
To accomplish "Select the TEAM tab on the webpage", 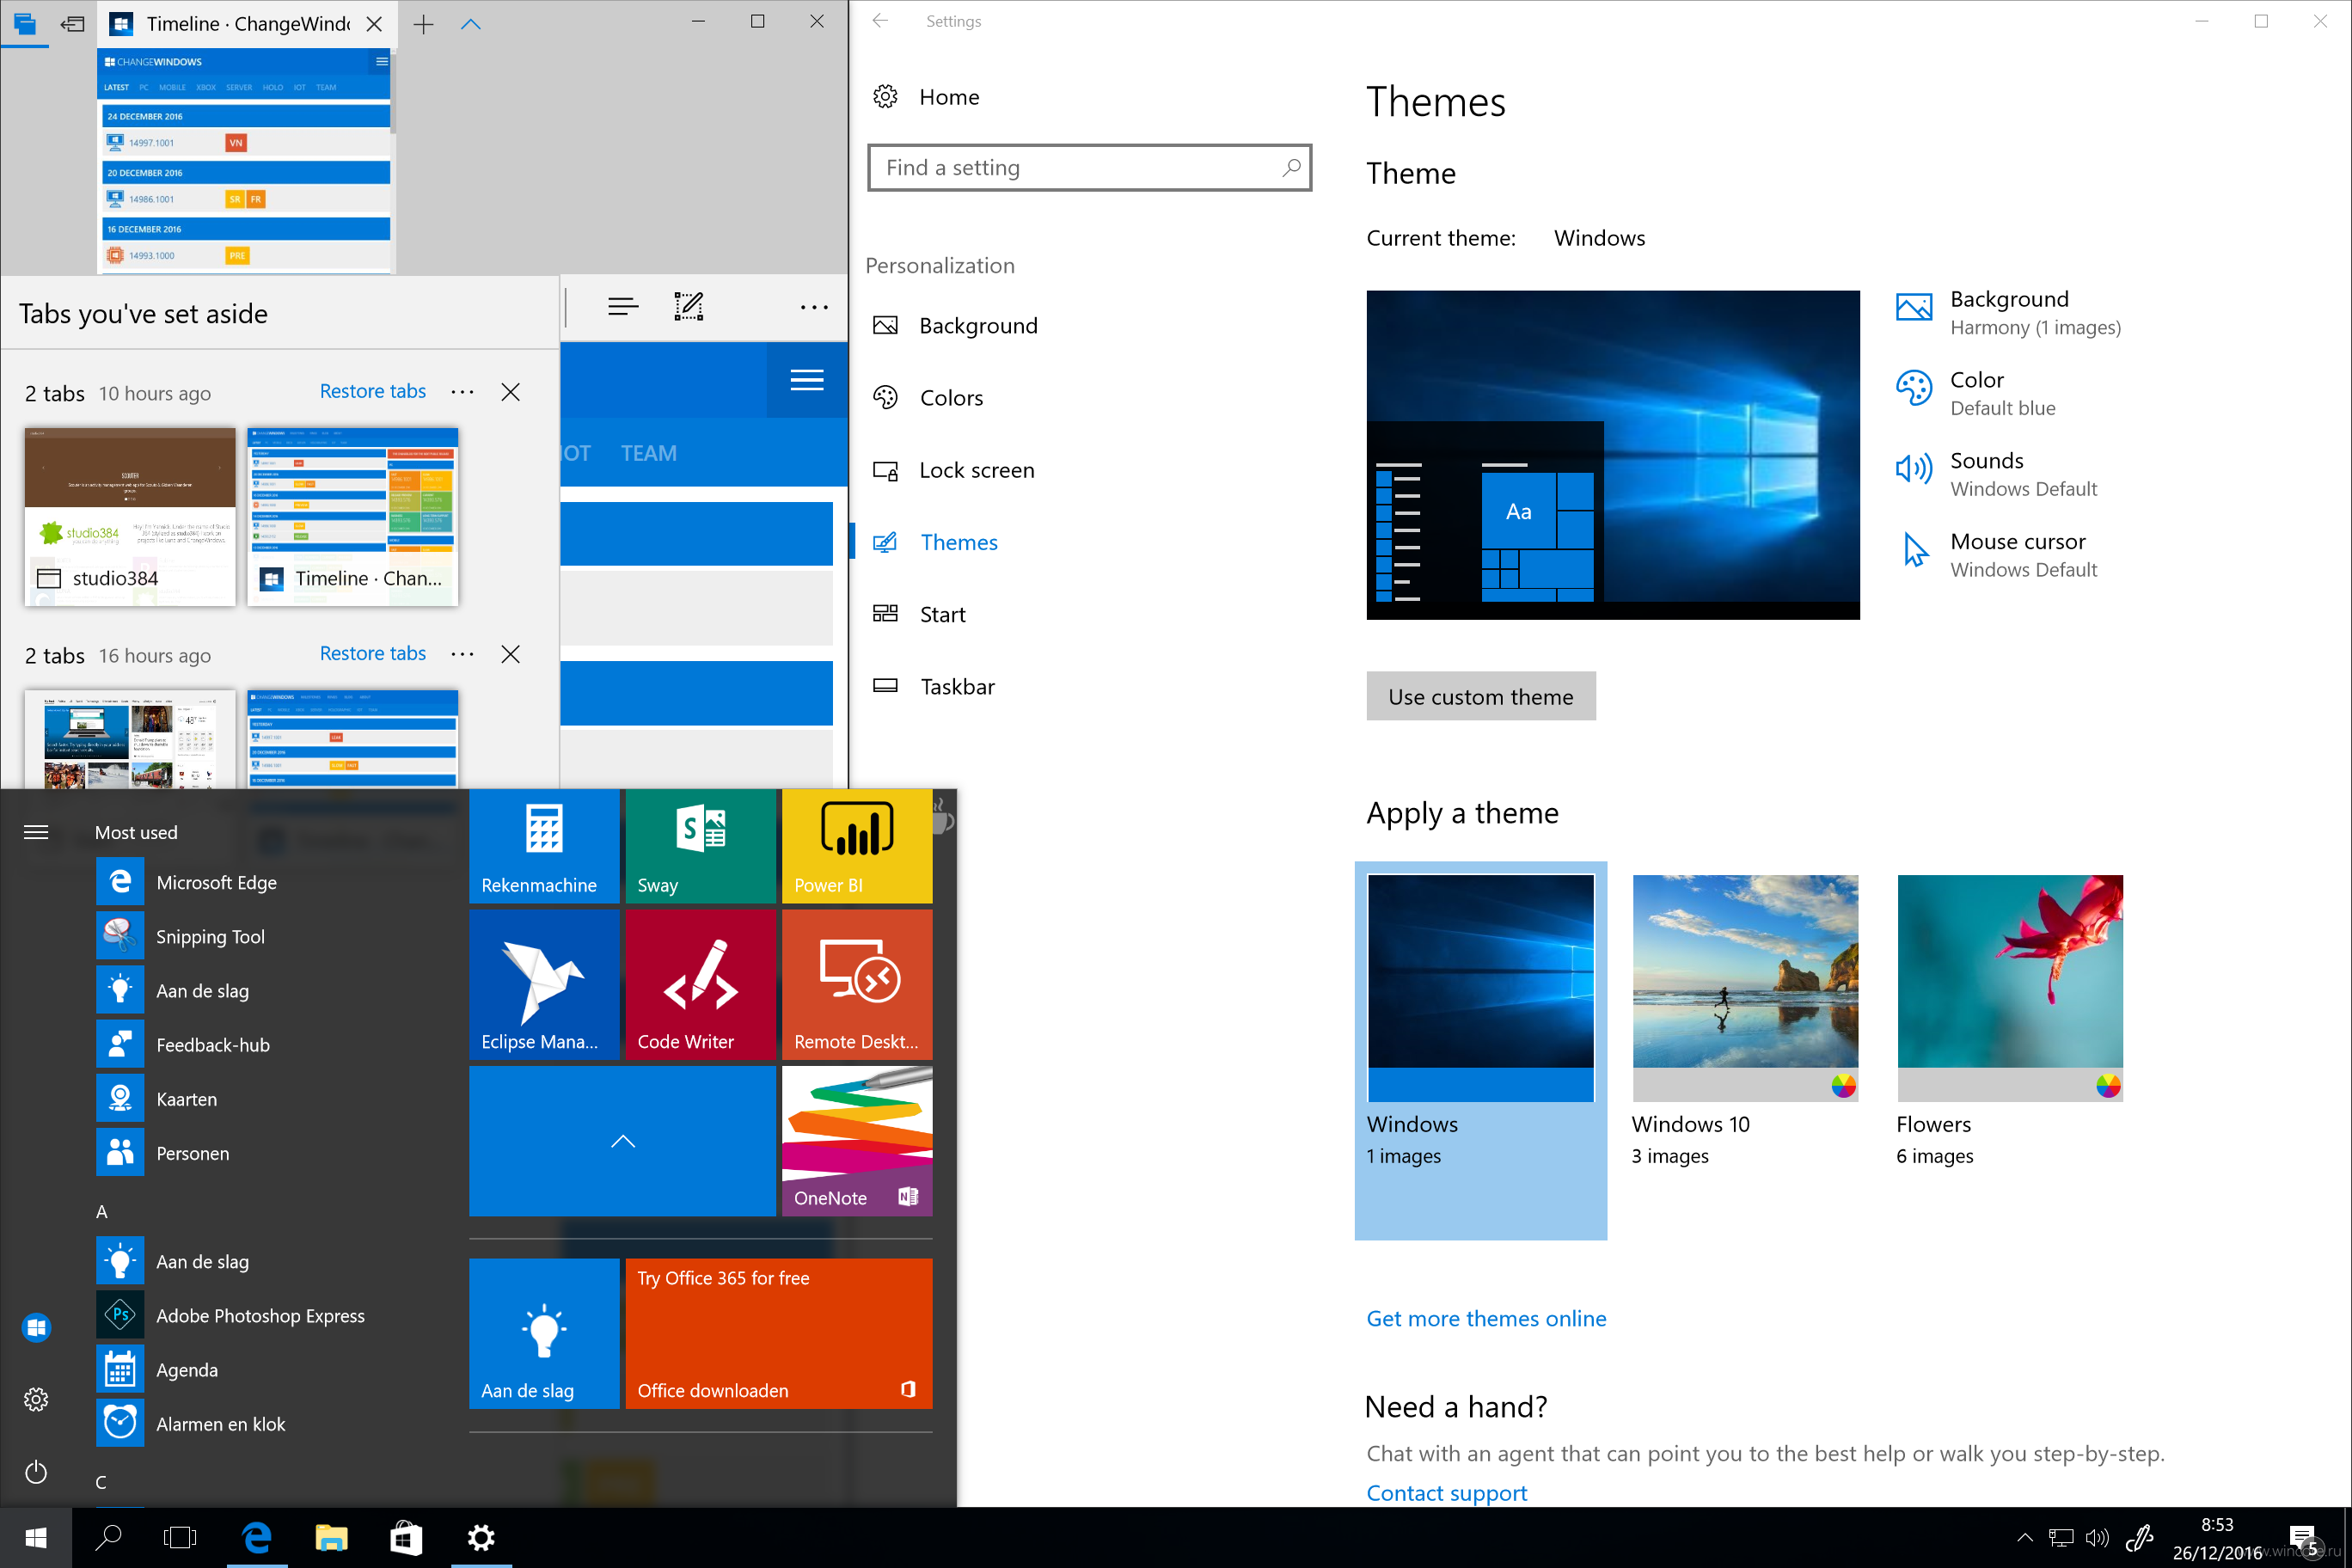I will 649,453.
